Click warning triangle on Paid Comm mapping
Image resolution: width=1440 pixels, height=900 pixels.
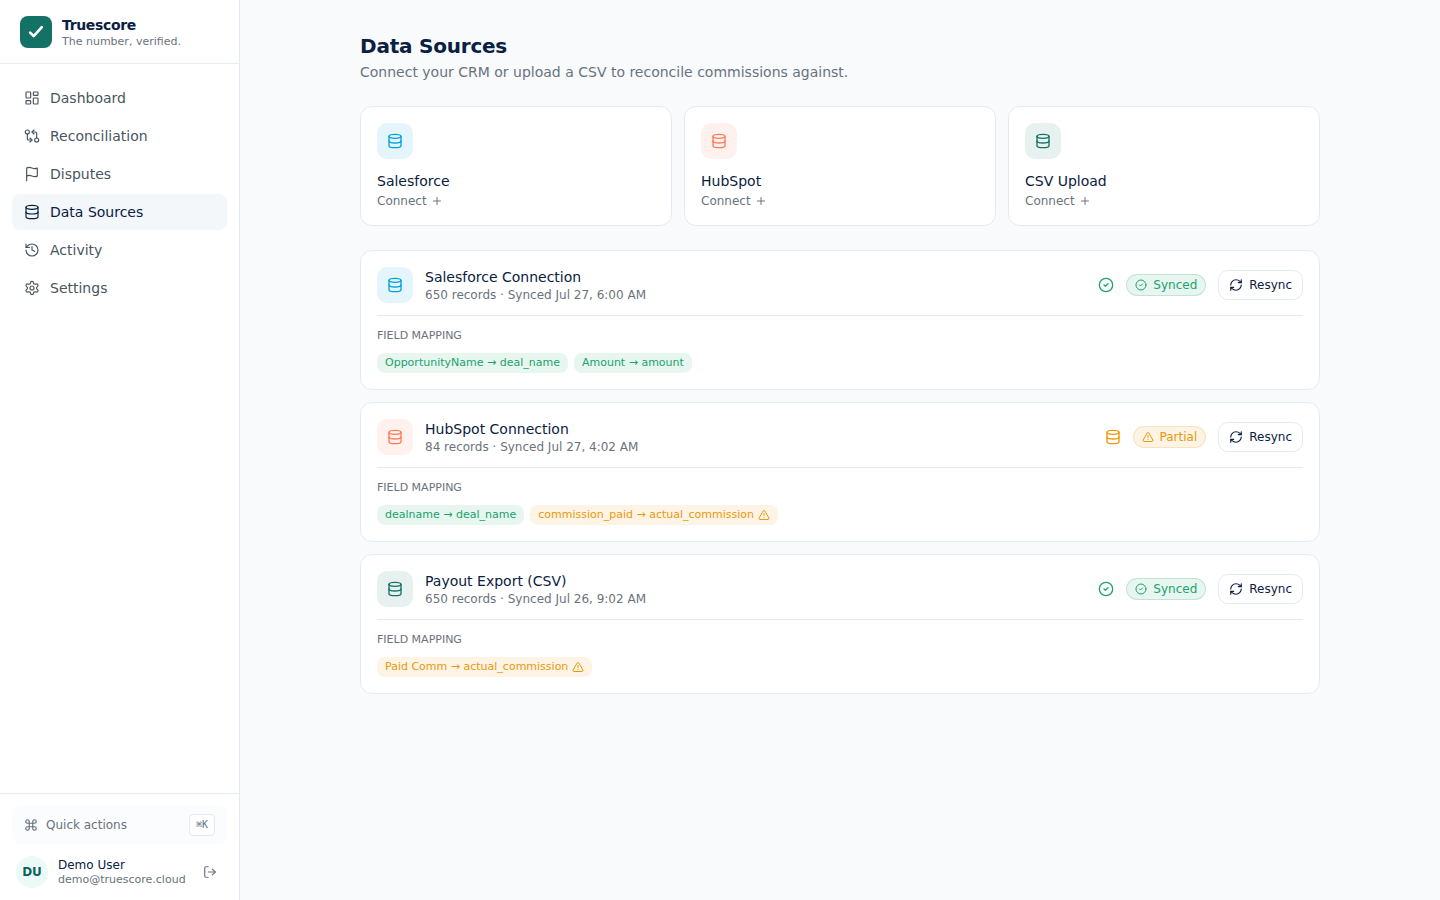578,667
